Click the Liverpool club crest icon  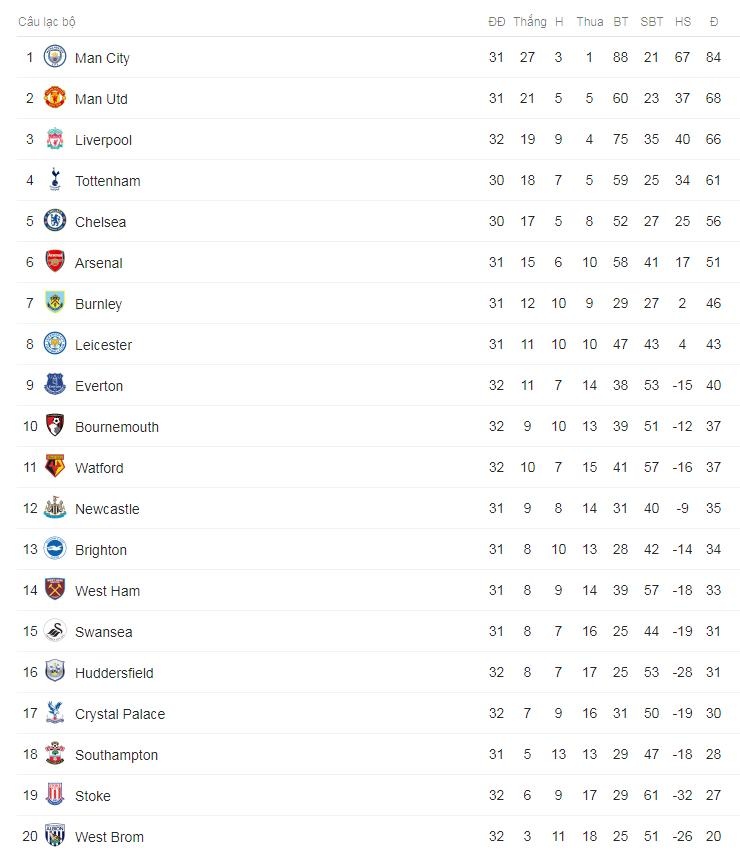[x=55, y=140]
